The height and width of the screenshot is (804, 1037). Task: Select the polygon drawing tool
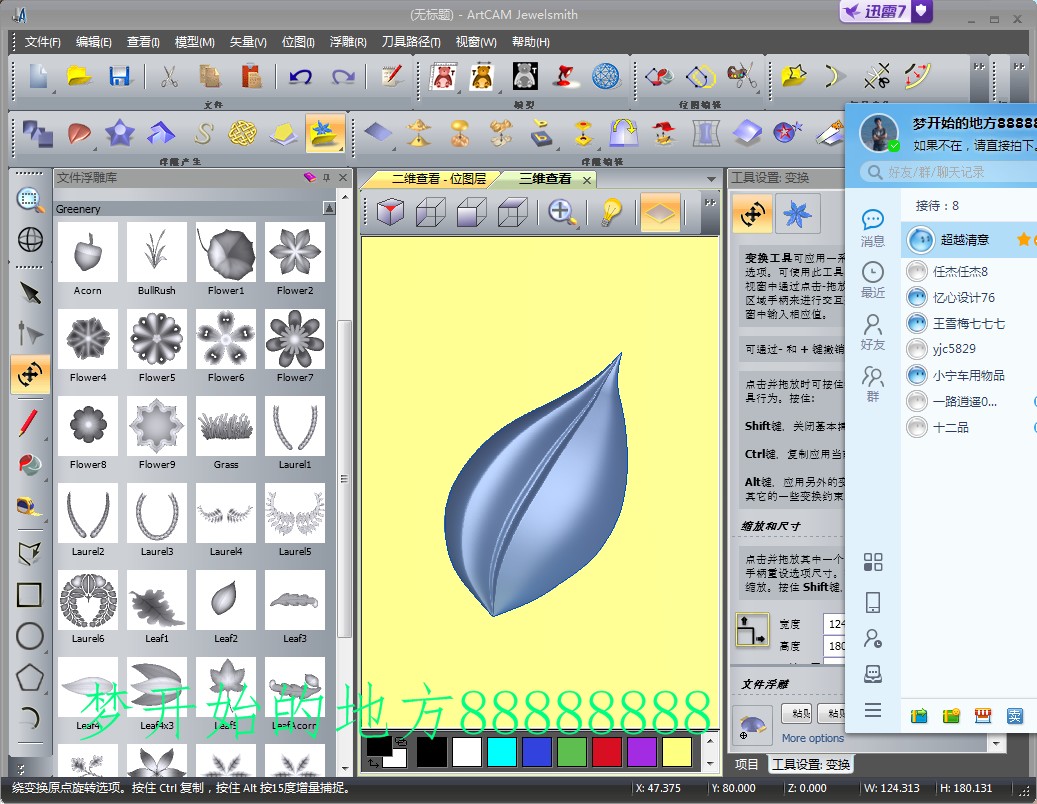tap(29, 677)
